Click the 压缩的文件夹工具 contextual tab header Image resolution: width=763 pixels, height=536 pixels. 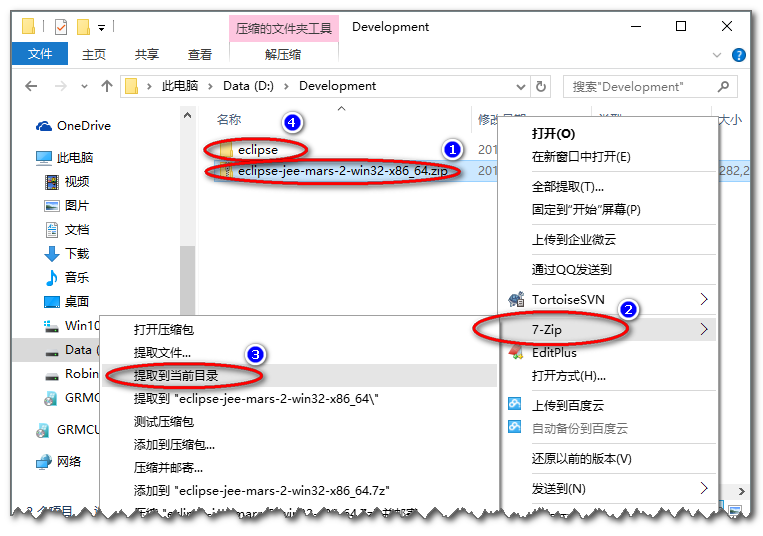click(x=284, y=28)
